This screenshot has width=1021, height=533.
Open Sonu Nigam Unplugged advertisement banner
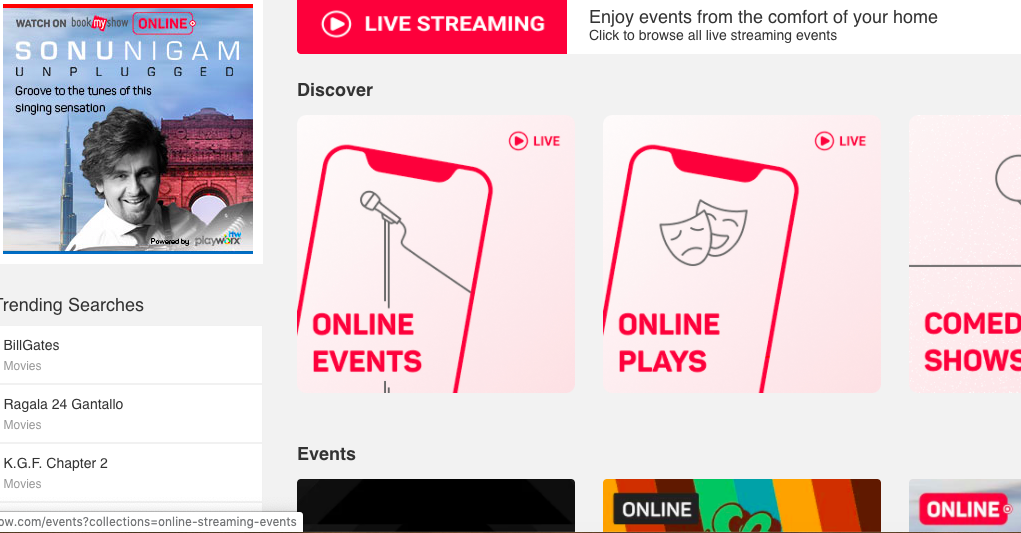pos(128,129)
